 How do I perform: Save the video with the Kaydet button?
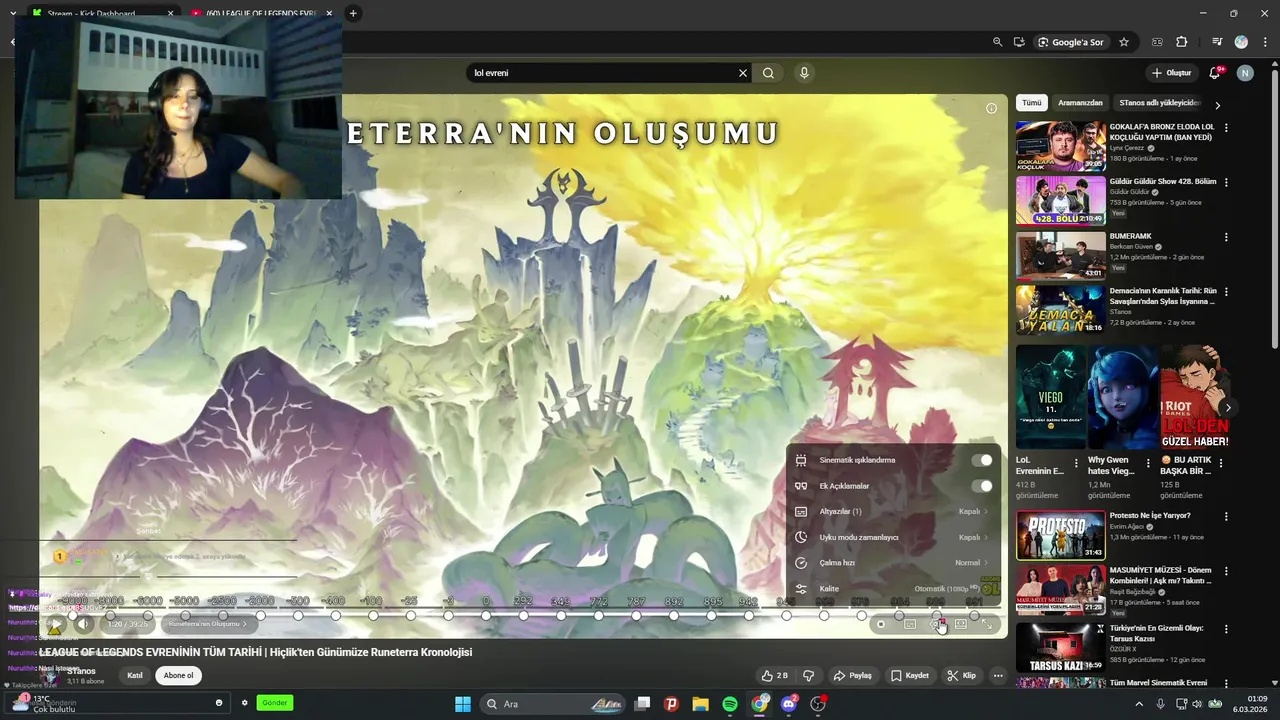coord(910,676)
